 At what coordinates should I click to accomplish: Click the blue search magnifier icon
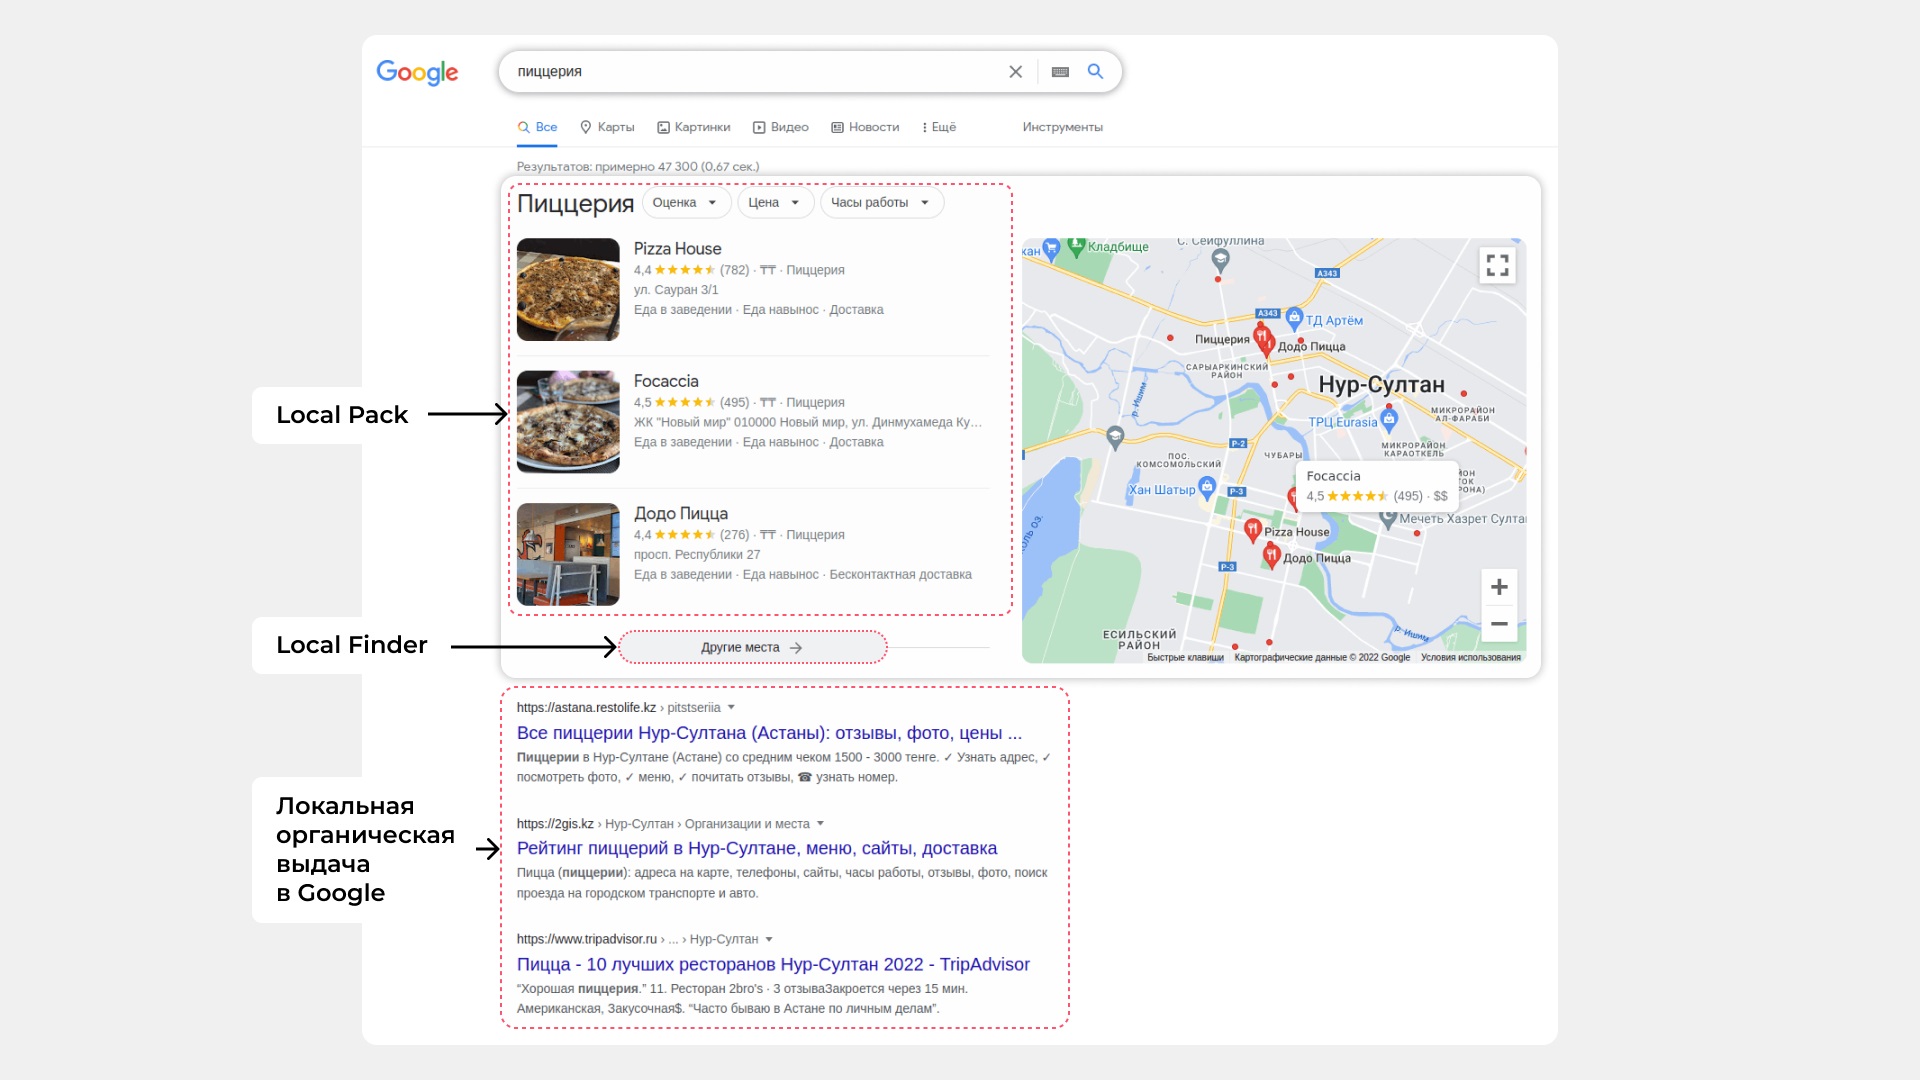coord(1095,71)
